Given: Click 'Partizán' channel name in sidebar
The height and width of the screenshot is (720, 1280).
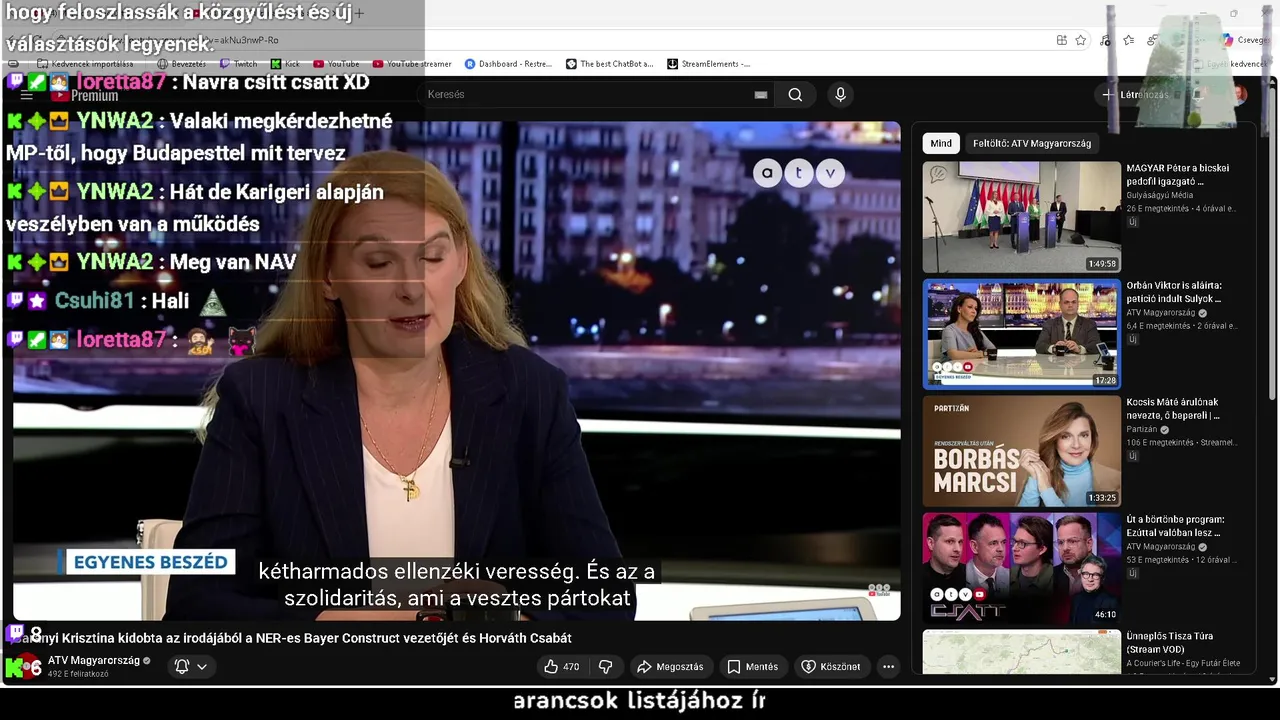Looking at the screenshot, I should pyautogui.click(x=1142, y=430).
